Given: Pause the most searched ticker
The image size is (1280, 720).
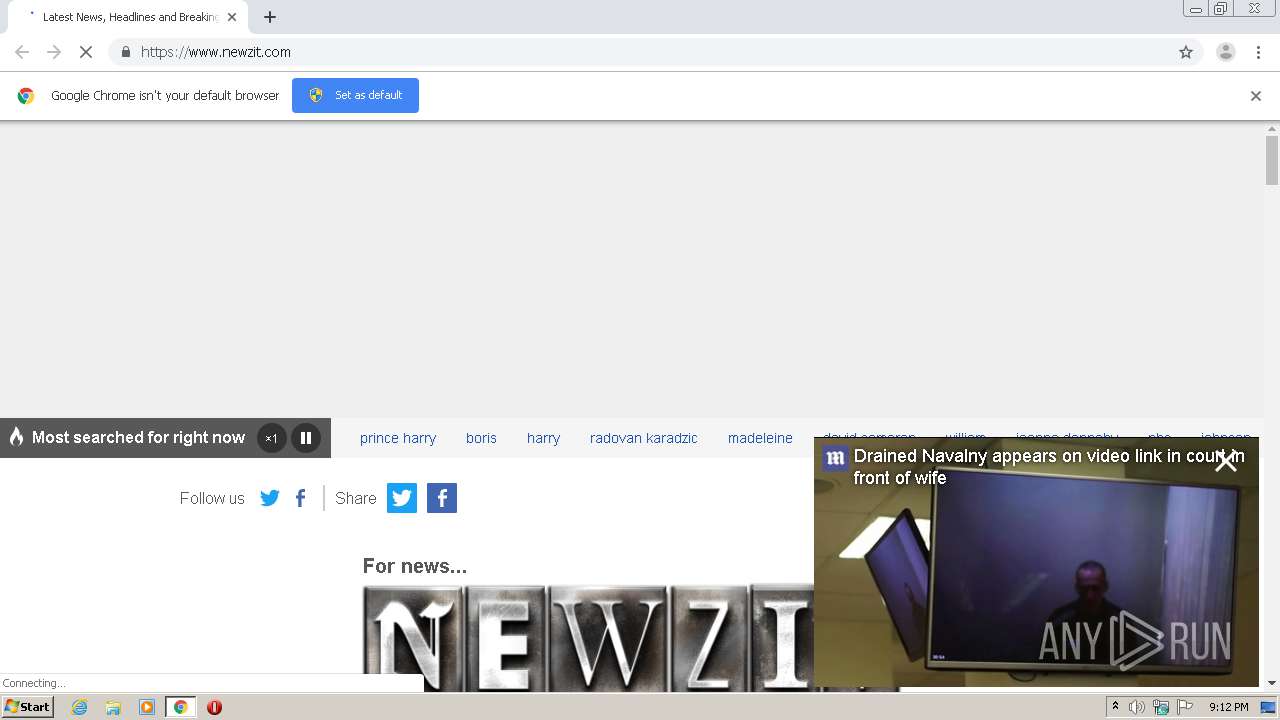Looking at the screenshot, I should 306,438.
